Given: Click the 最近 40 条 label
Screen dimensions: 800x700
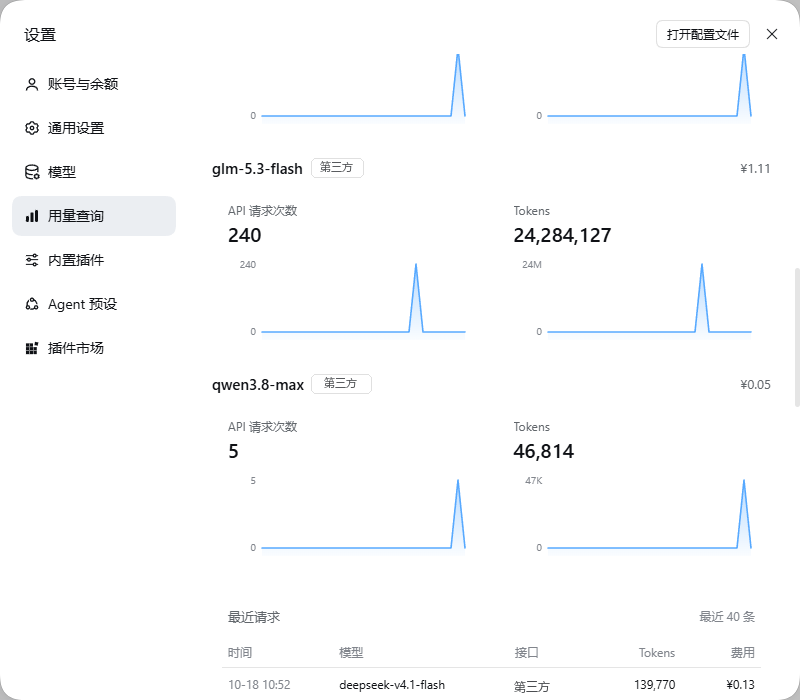Looking at the screenshot, I should tap(727, 617).
